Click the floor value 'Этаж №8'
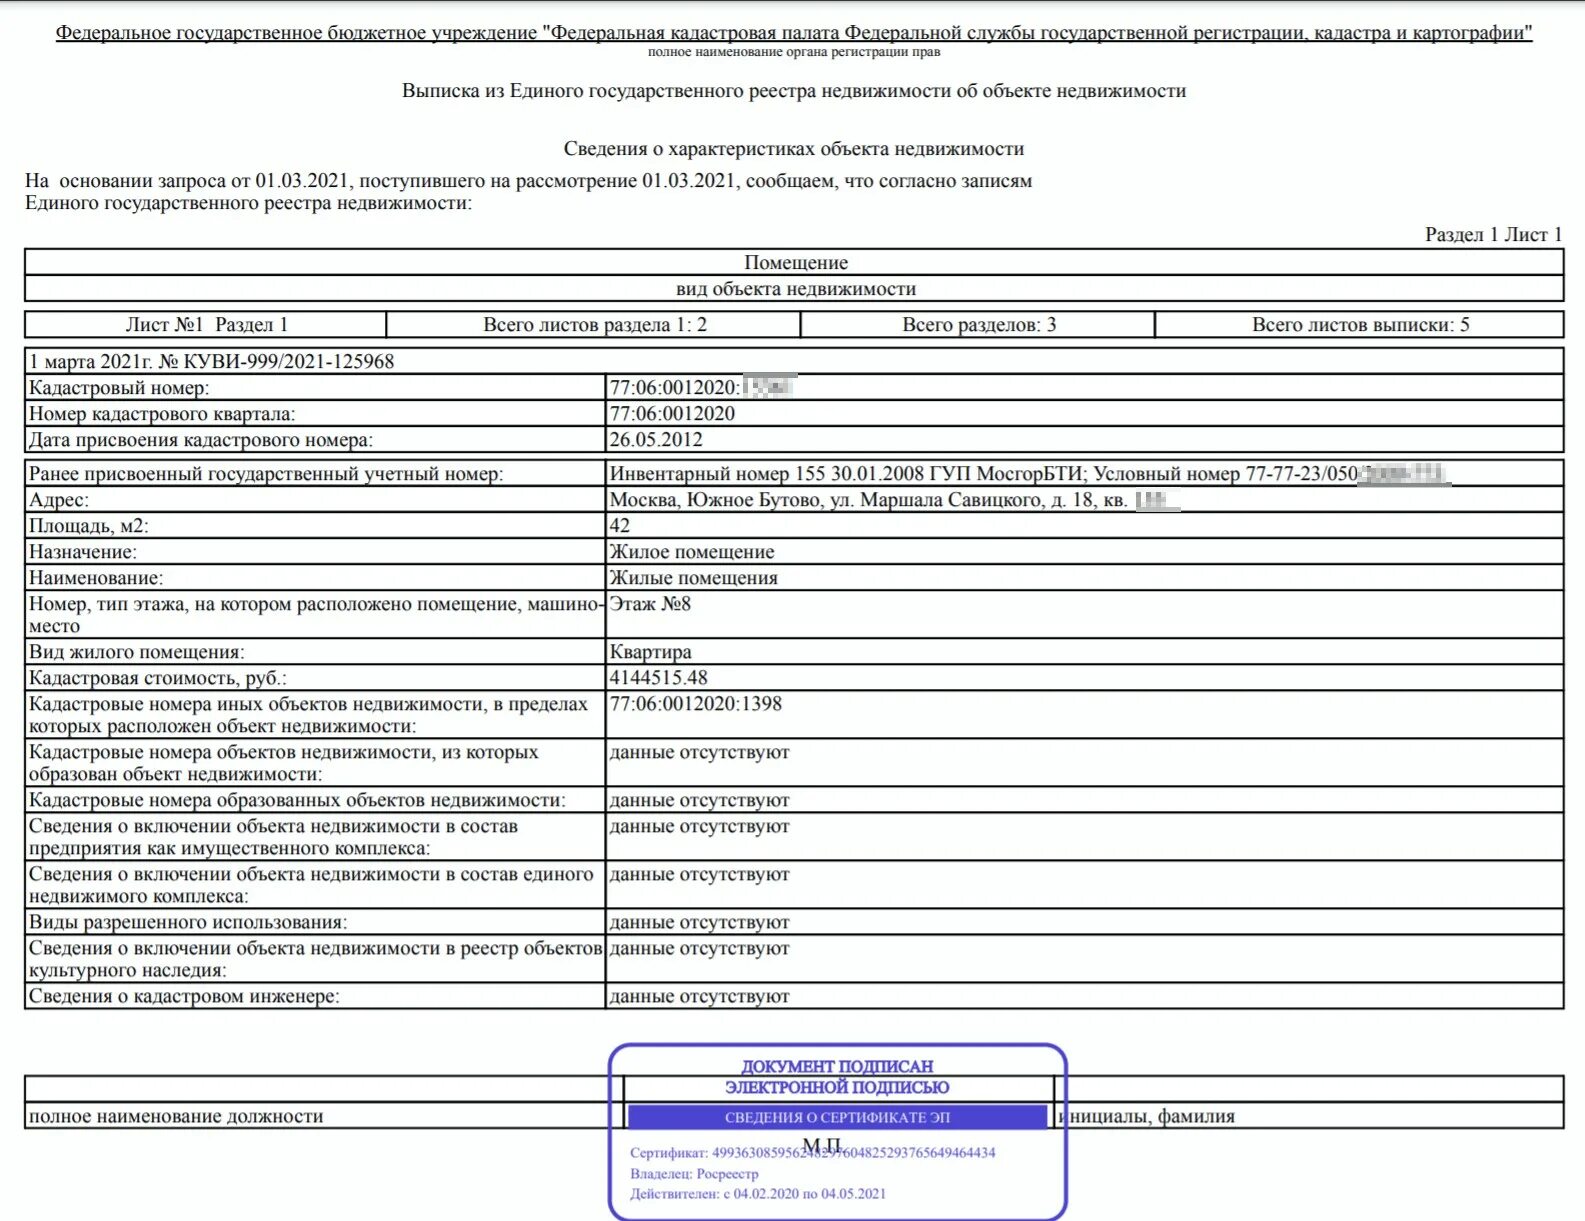Image resolution: width=1585 pixels, height=1221 pixels. 650,604
